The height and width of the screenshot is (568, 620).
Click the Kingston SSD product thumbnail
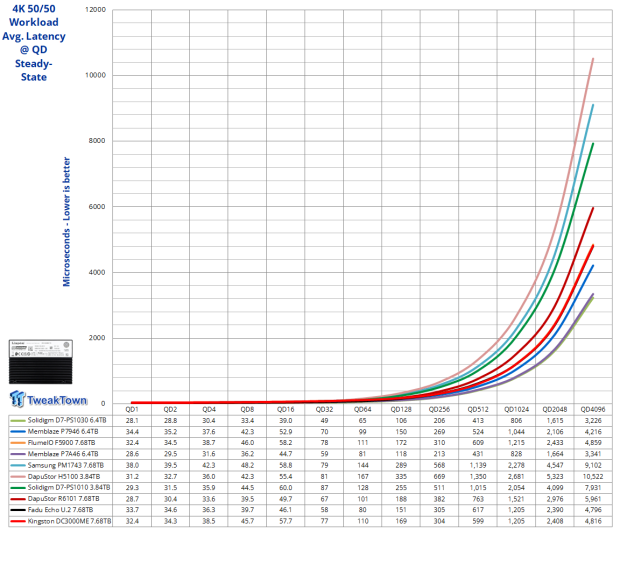(x=41, y=362)
